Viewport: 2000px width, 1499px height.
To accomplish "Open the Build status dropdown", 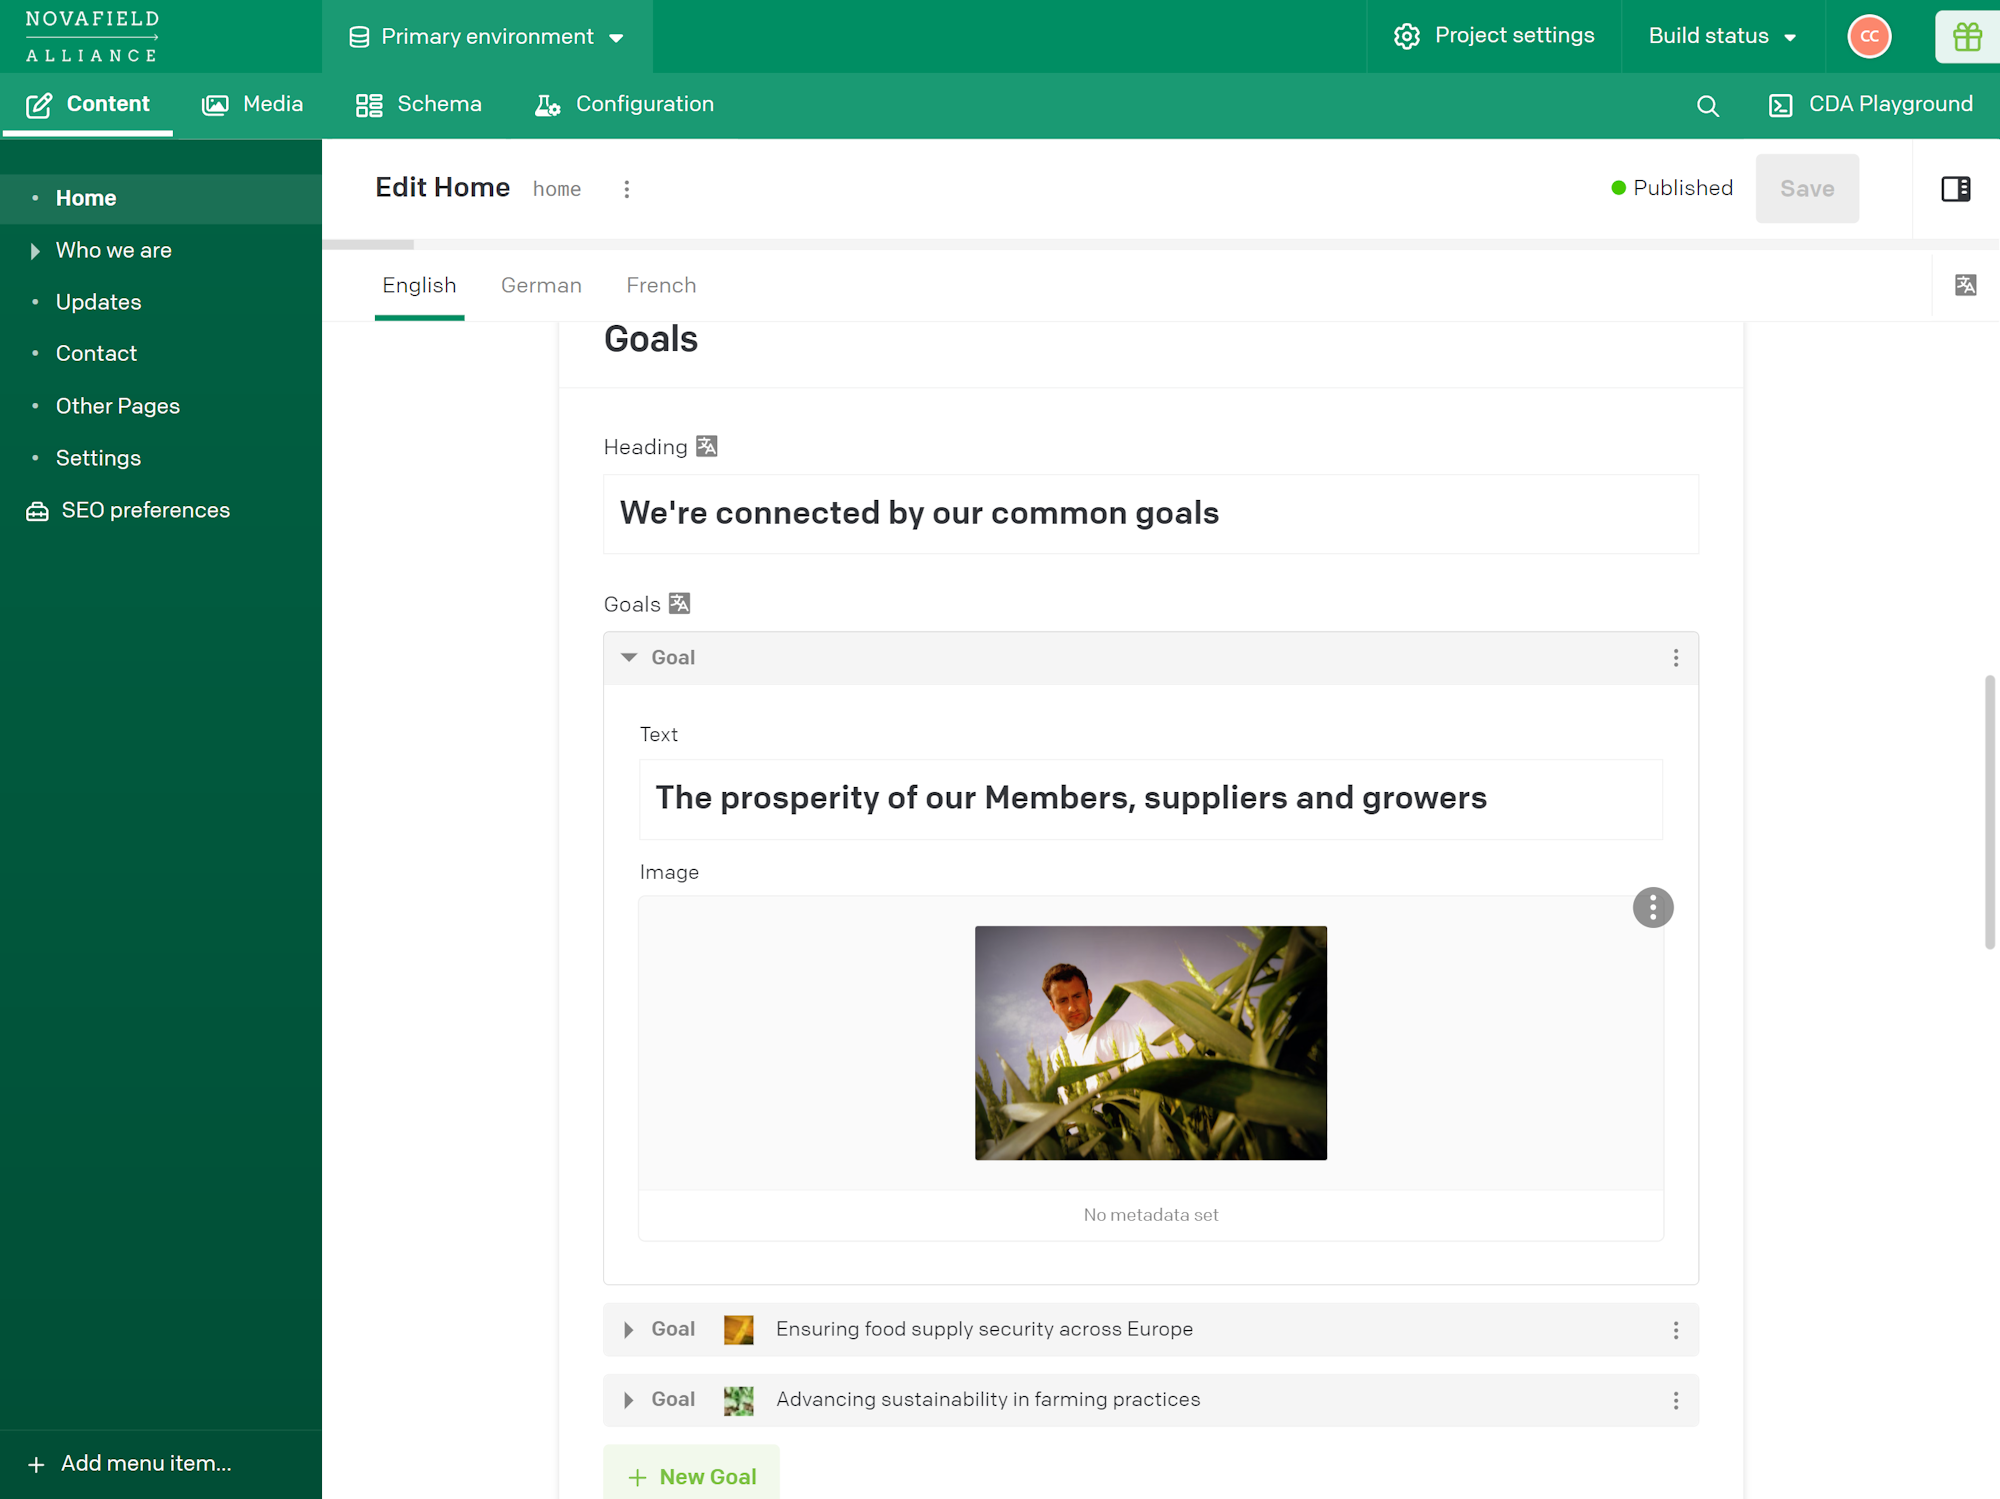I will (1722, 37).
